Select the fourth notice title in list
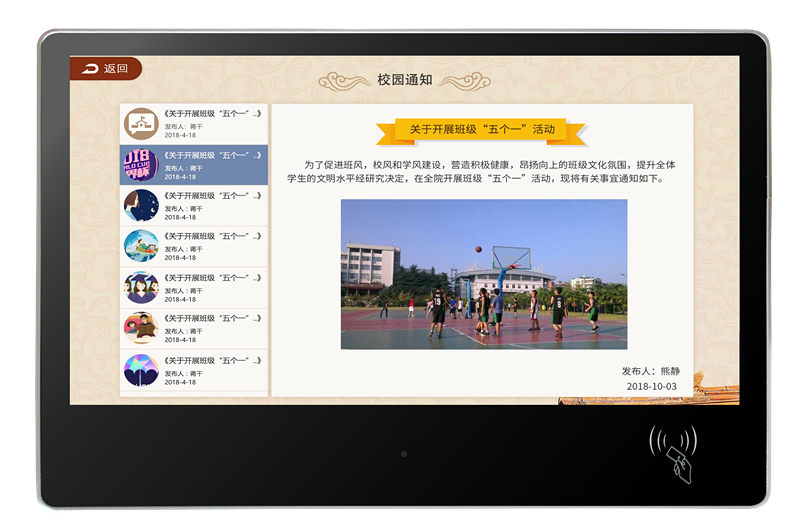Screen dimensions: 800x526 point(212,237)
